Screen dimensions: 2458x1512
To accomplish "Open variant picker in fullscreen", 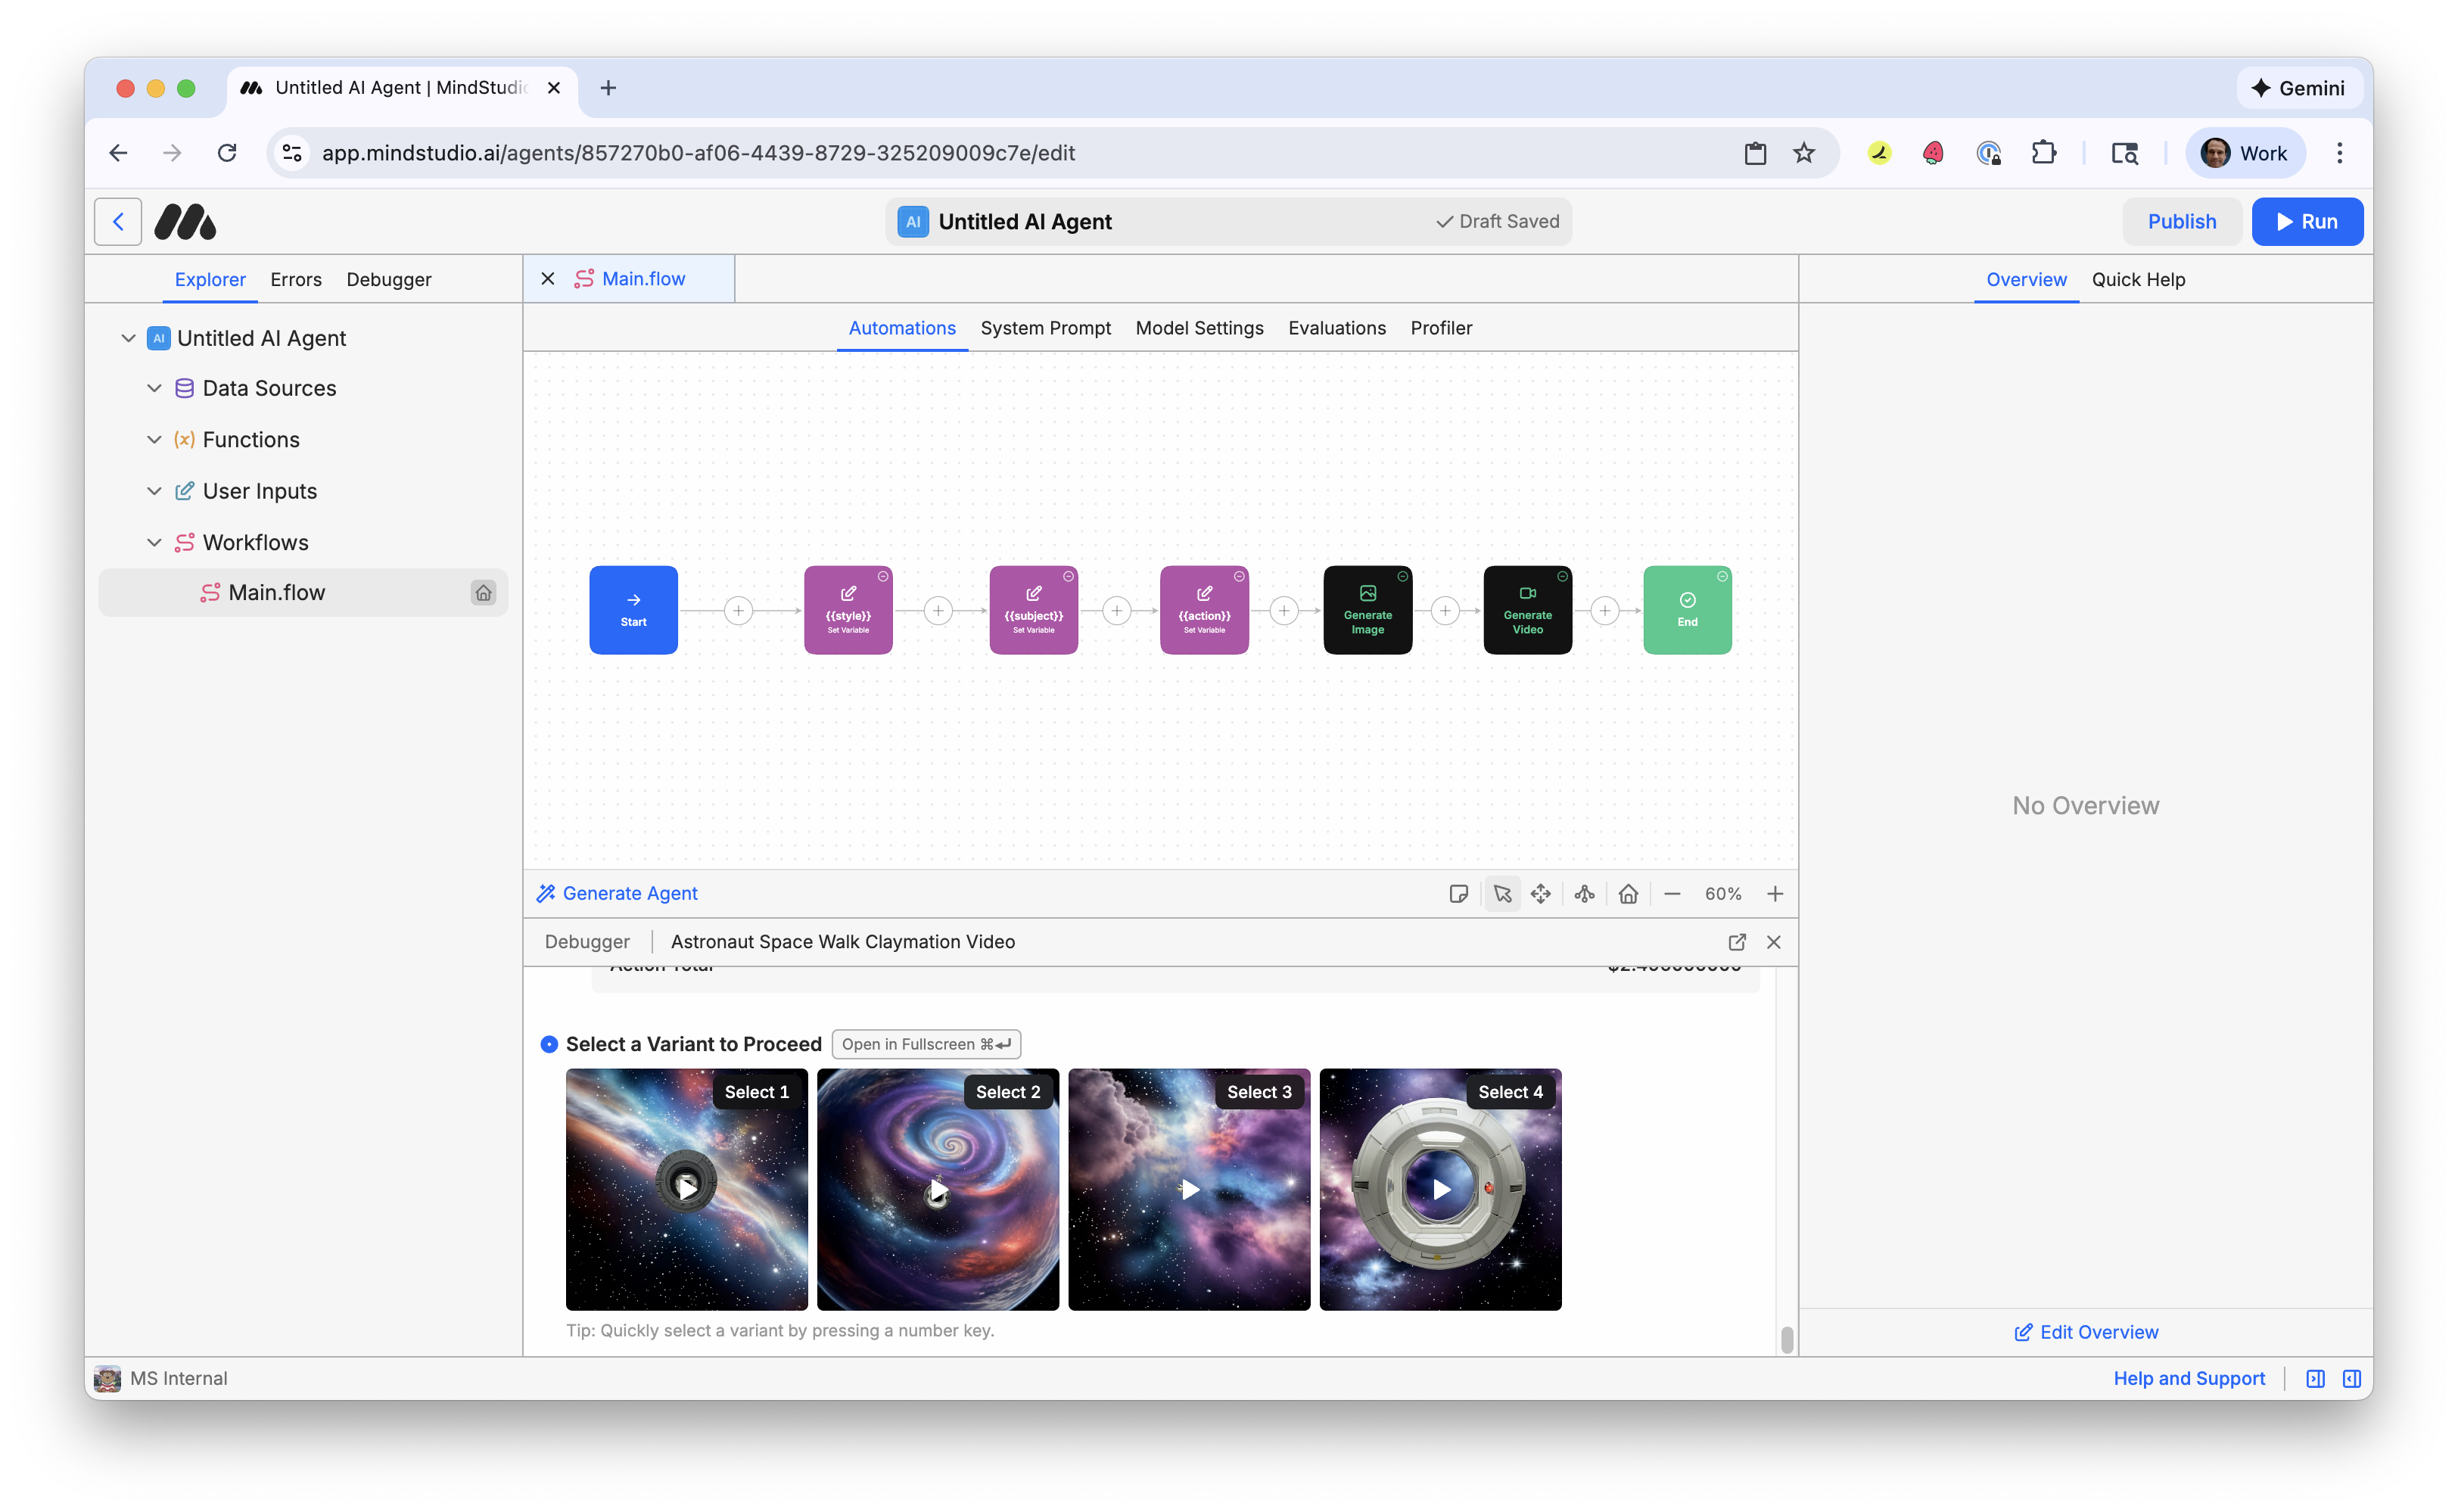I will pyautogui.click(x=926, y=1044).
